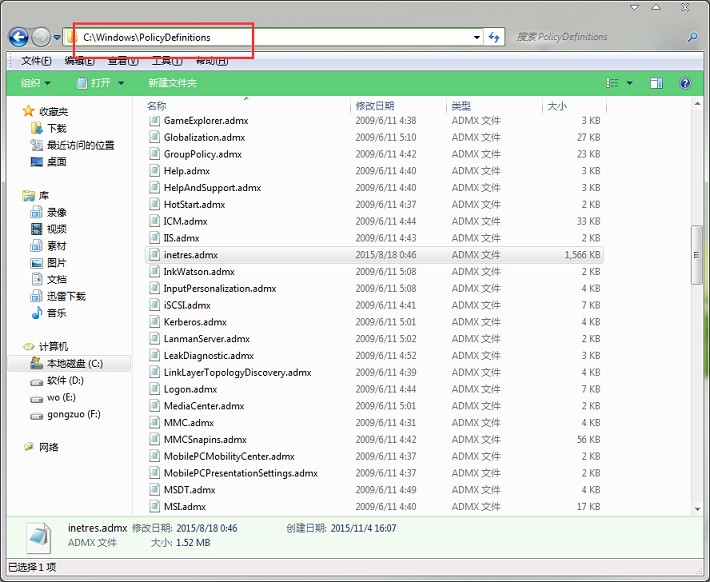Open the dropdown arrow next to 打开
The image size is (710, 582).
point(121,83)
